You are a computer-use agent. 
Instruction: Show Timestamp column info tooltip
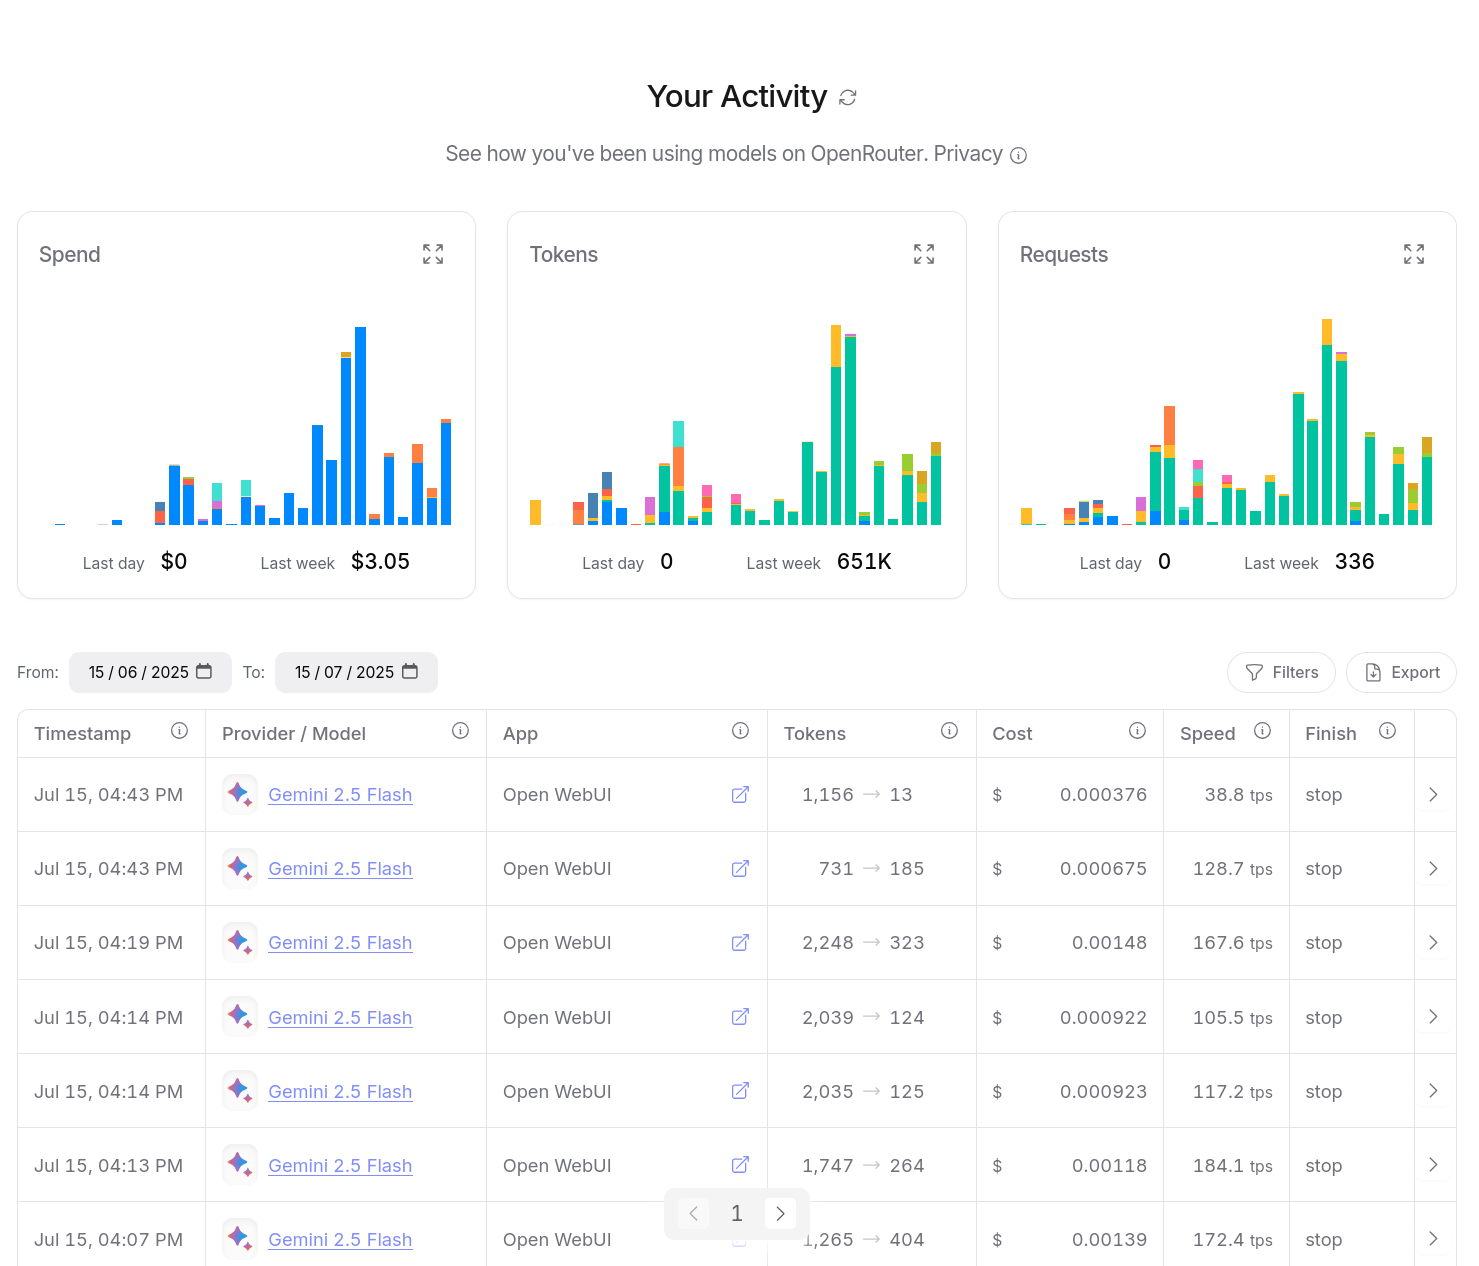pos(180,731)
